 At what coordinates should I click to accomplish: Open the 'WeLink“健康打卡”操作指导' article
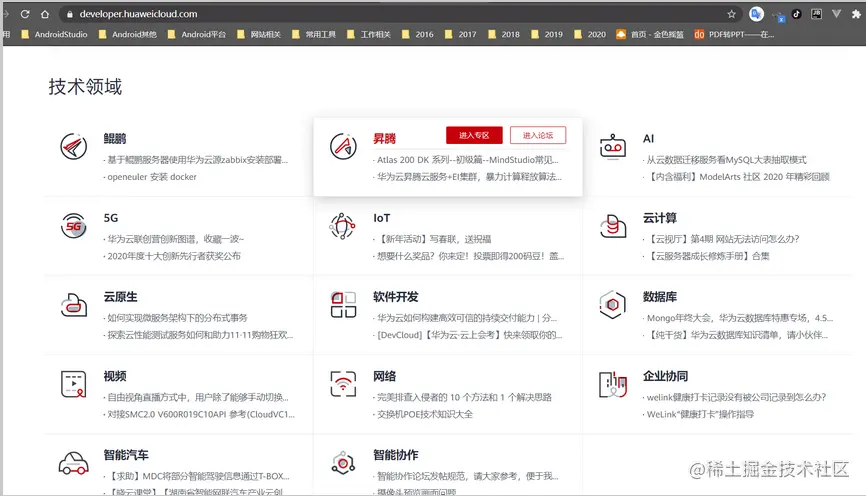point(700,414)
